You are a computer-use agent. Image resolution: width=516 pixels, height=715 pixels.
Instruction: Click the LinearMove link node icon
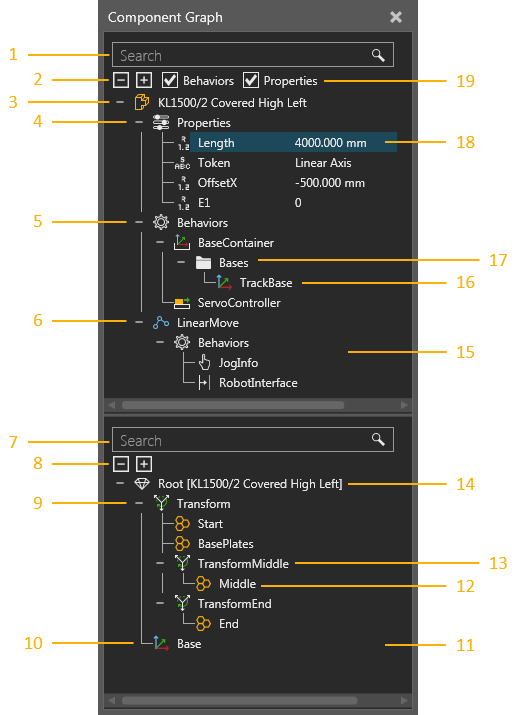pyautogui.click(x=161, y=323)
